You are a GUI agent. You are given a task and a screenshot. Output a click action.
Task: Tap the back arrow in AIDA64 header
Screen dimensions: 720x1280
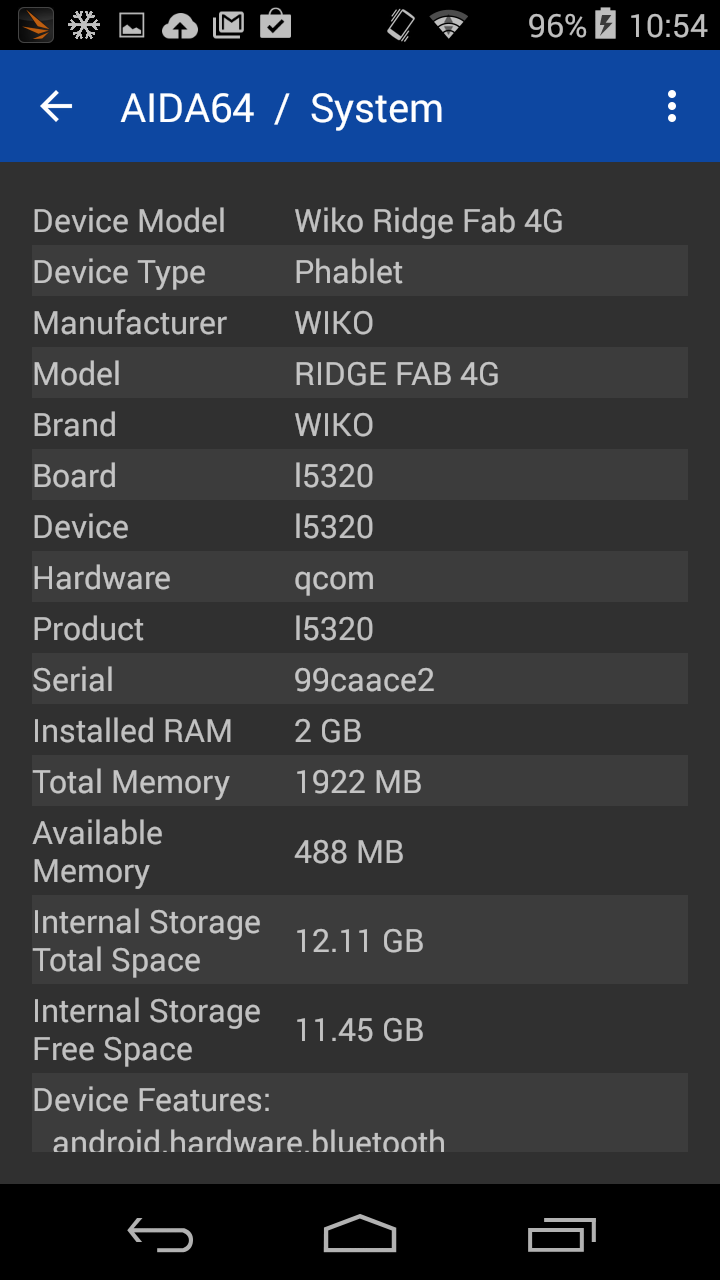pyautogui.click(x=57, y=107)
